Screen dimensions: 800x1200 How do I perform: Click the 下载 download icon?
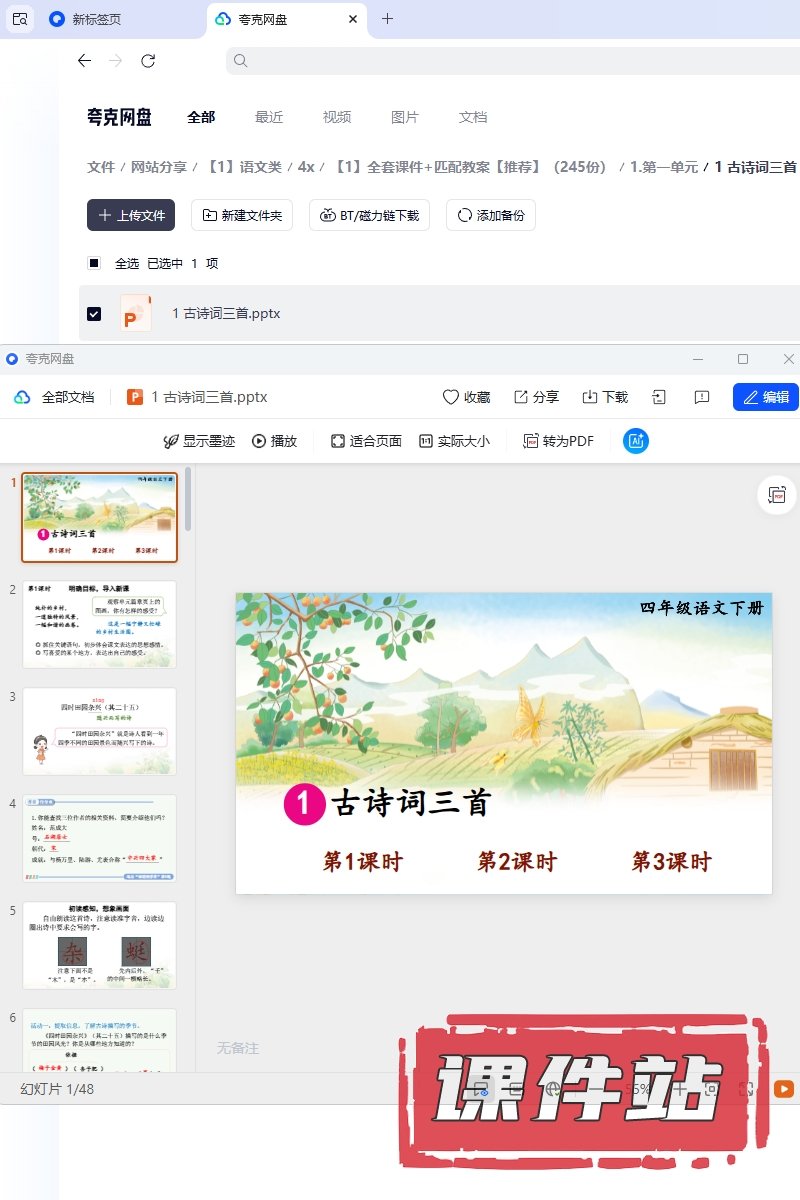click(590, 397)
